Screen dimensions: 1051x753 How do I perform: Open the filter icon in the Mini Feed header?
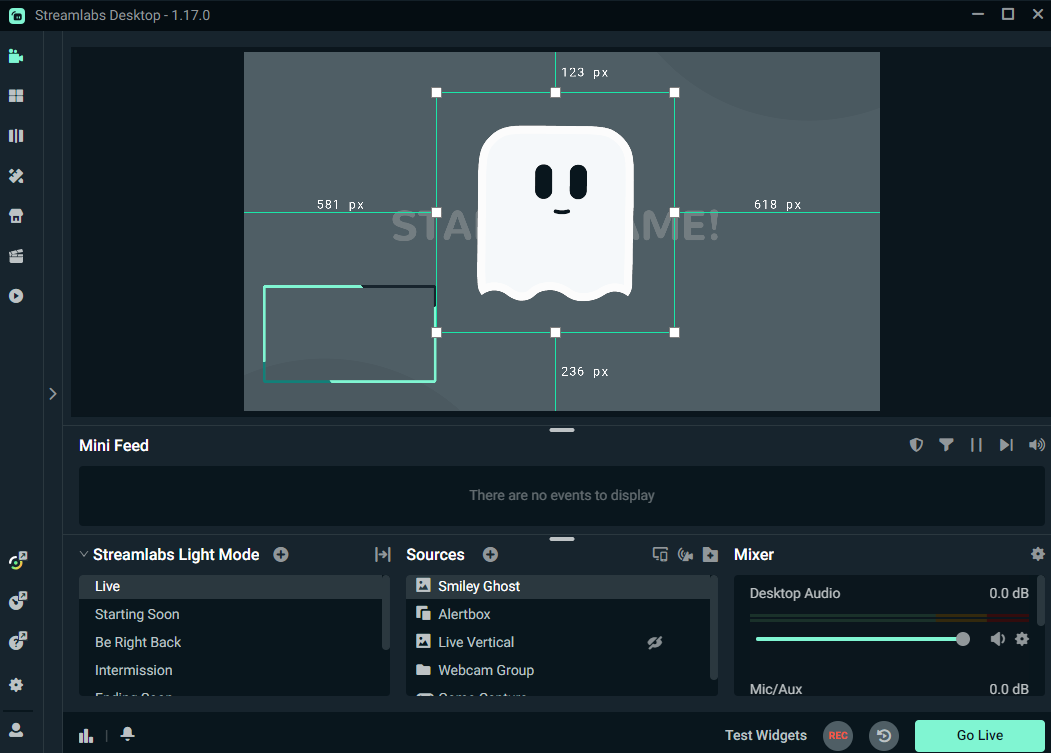[x=946, y=445]
